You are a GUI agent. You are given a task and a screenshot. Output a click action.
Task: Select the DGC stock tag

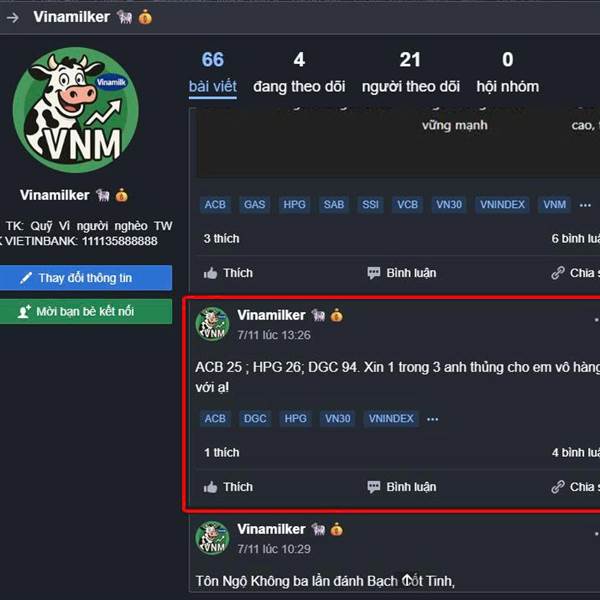255,419
